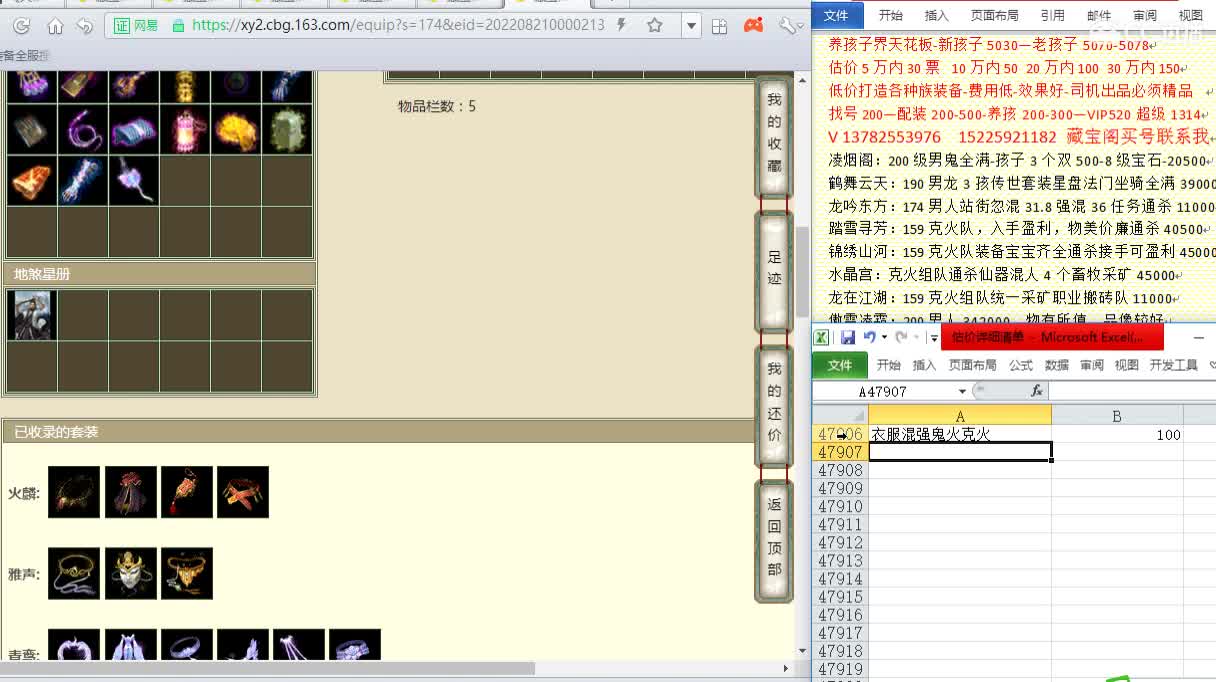The height and width of the screenshot is (682, 1216).
Task: Select the orange fire crystal item
Action: tap(32, 180)
